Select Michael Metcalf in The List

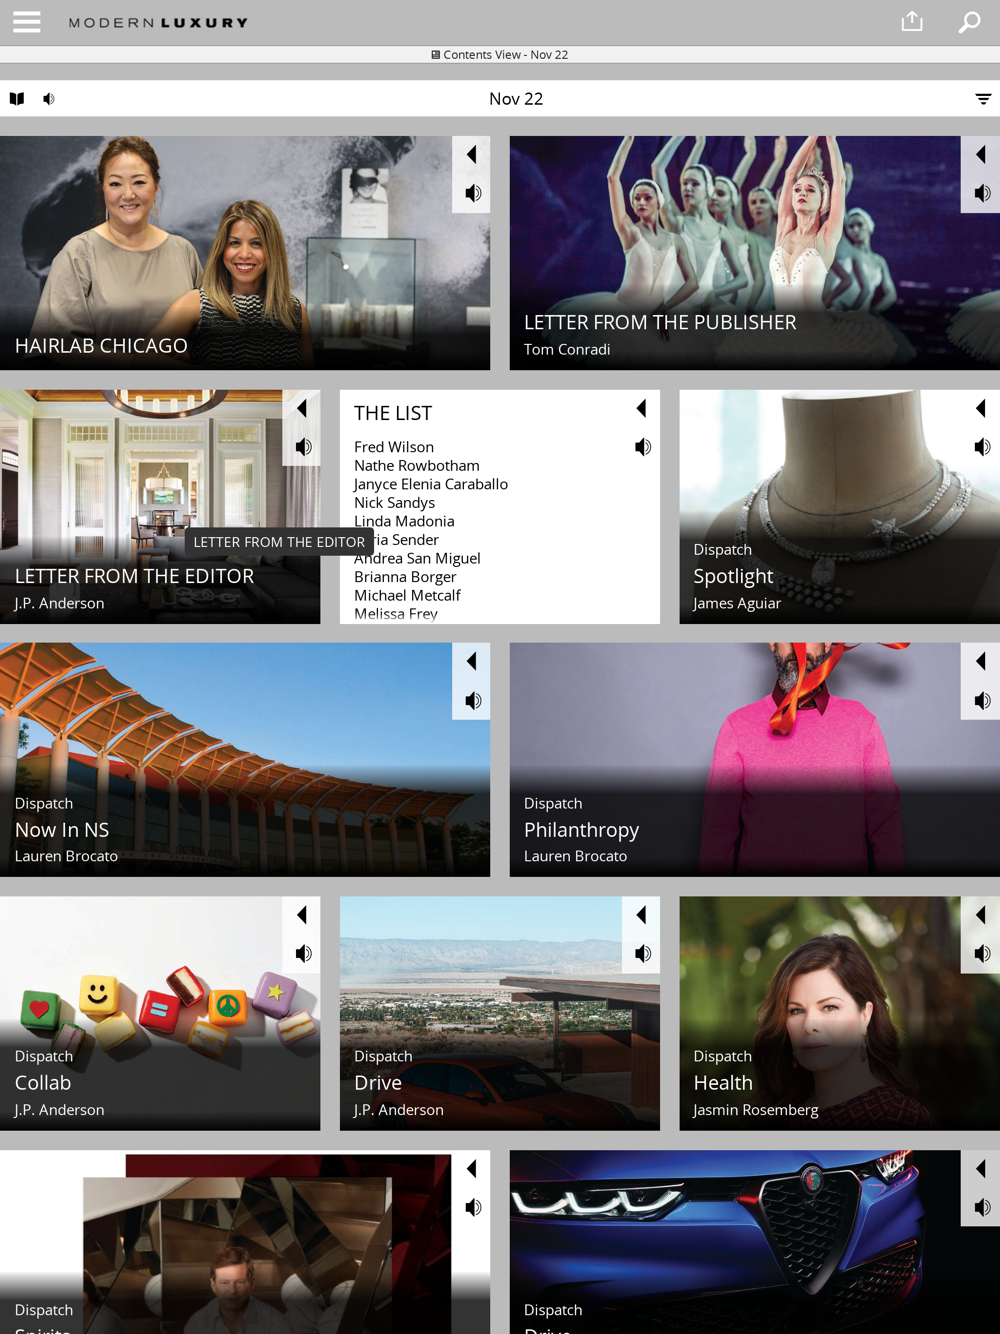coord(407,595)
